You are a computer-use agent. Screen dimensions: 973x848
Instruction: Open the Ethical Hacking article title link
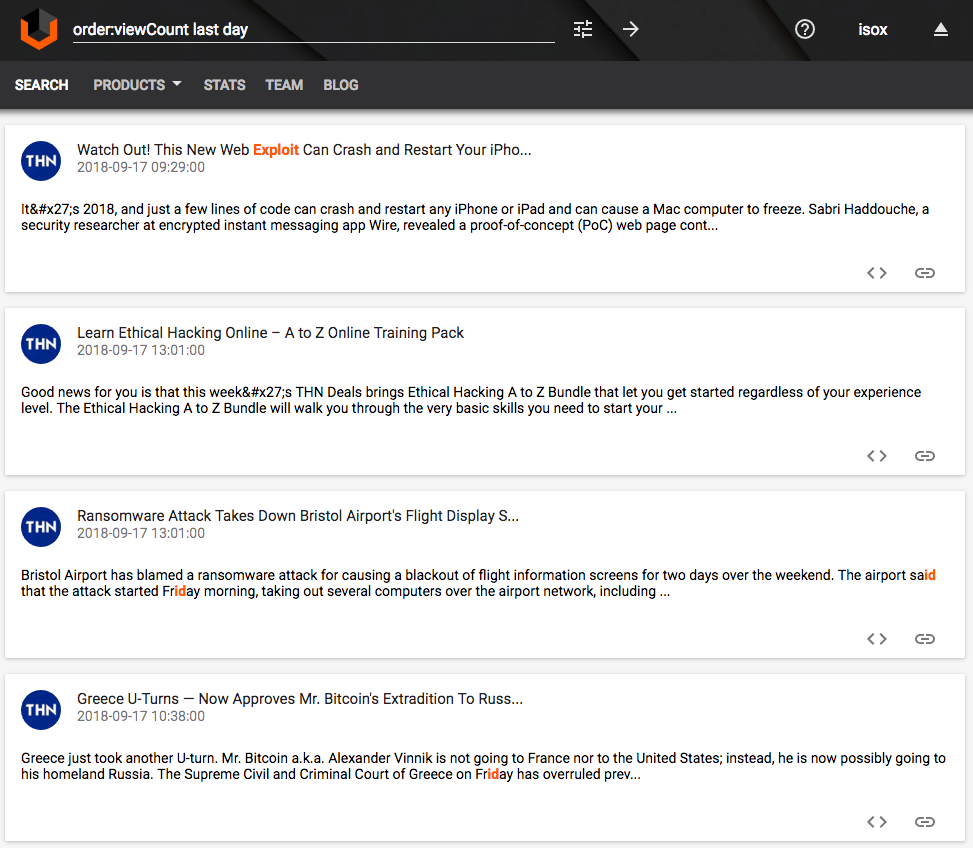tap(271, 332)
